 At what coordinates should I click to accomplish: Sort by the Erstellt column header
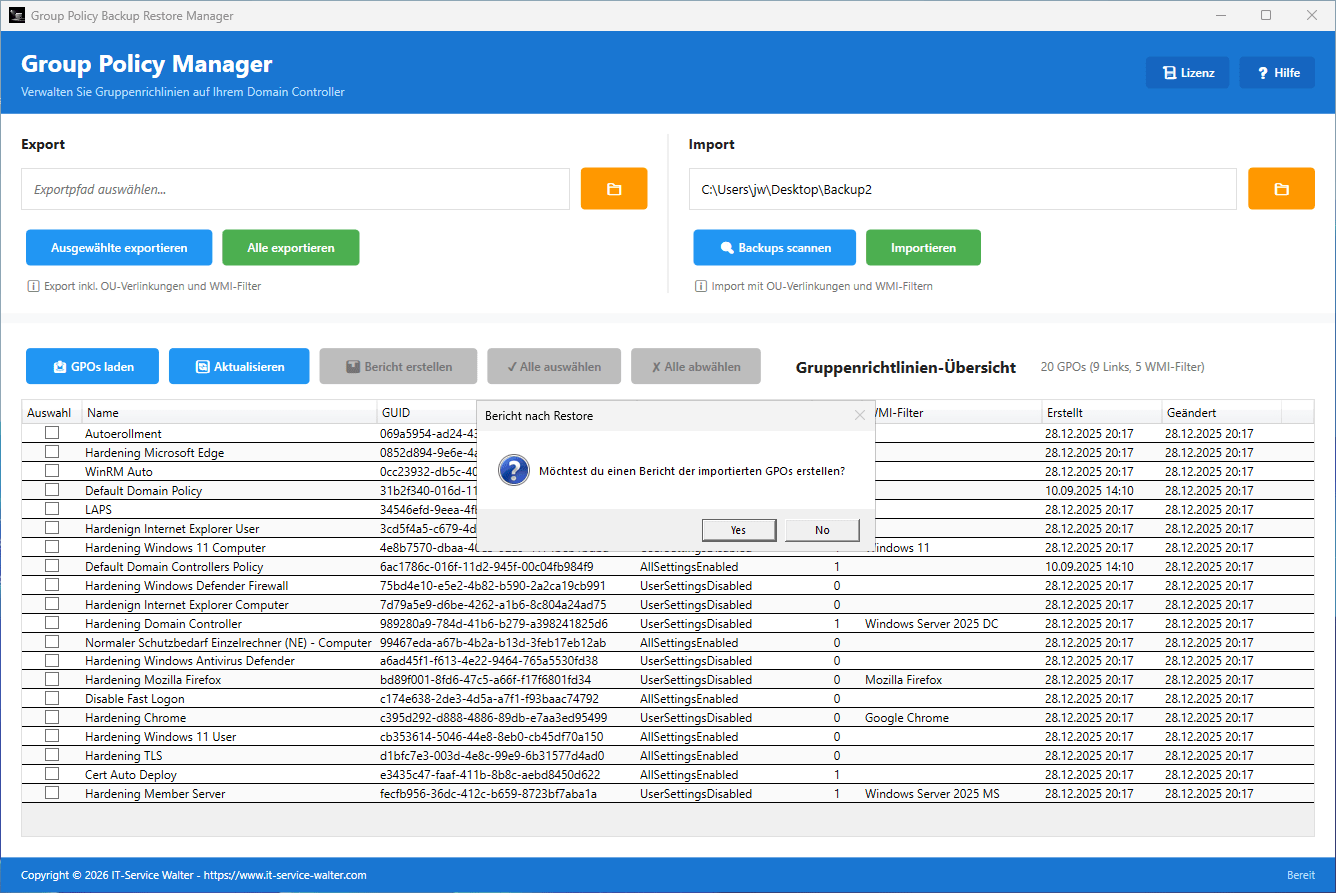click(1100, 413)
